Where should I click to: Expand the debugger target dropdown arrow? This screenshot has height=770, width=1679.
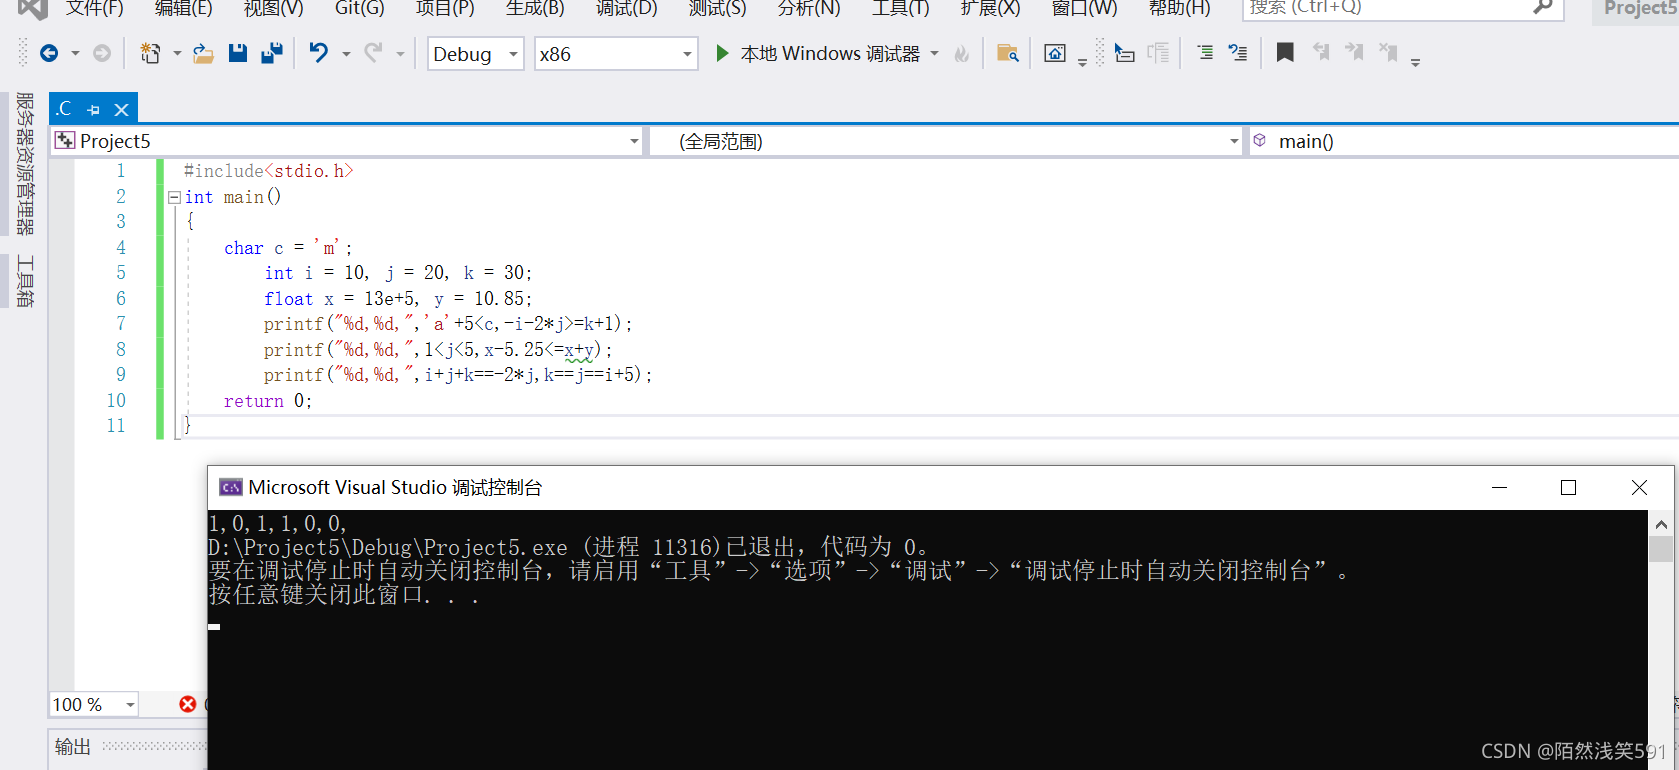coord(934,54)
